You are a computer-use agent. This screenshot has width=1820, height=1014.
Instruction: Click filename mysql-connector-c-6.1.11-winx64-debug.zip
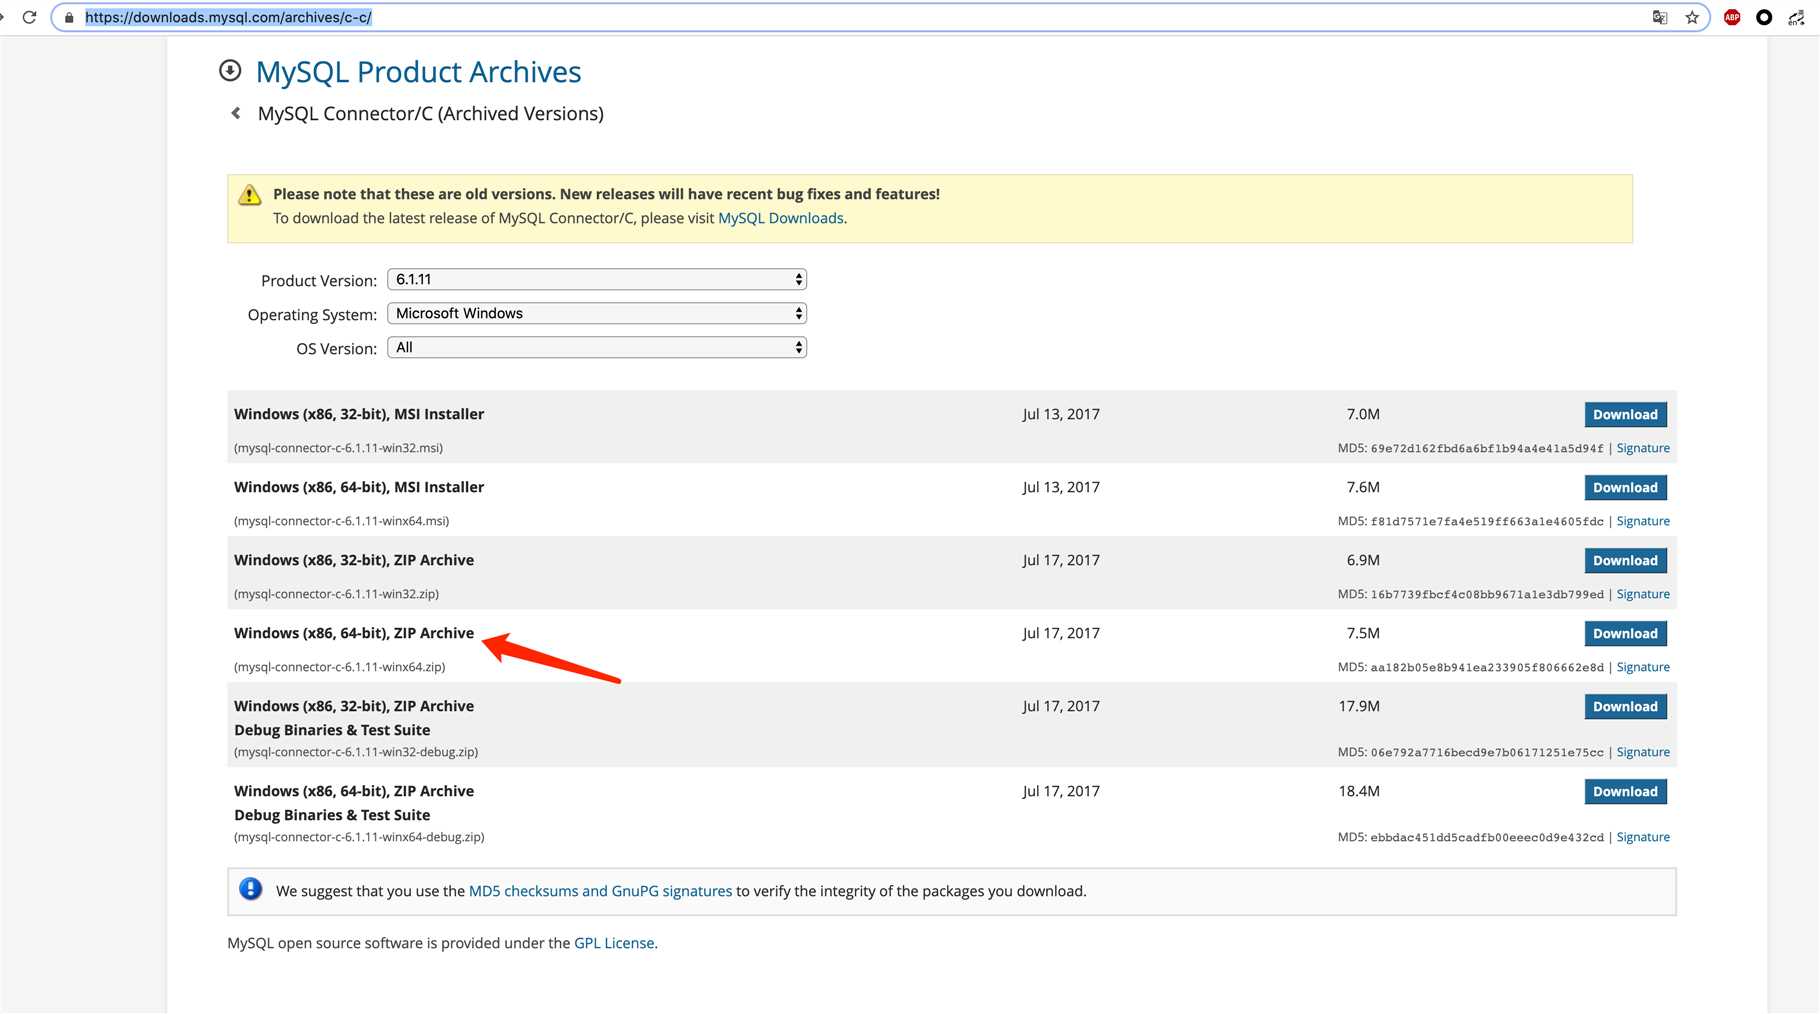[359, 837]
